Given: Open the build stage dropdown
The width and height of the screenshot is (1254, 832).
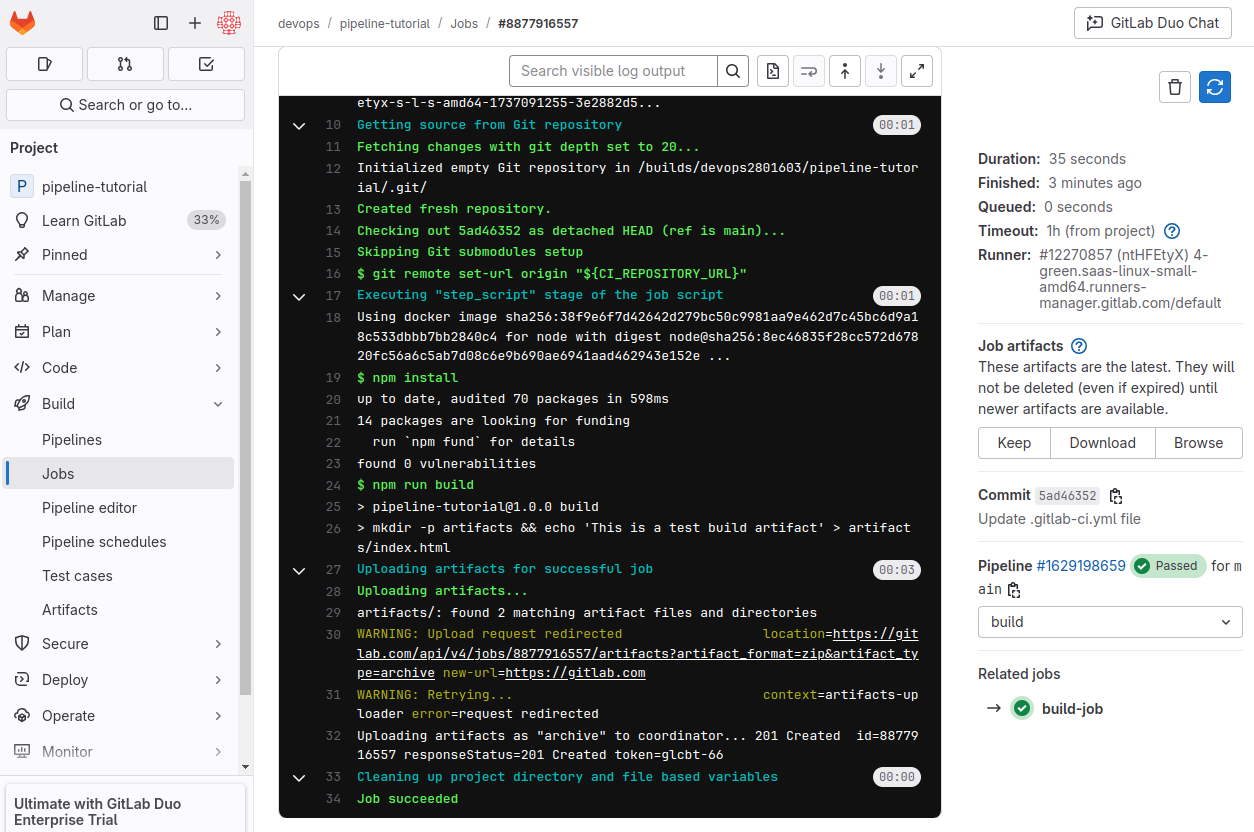Looking at the screenshot, I should click(x=1110, y=622).
